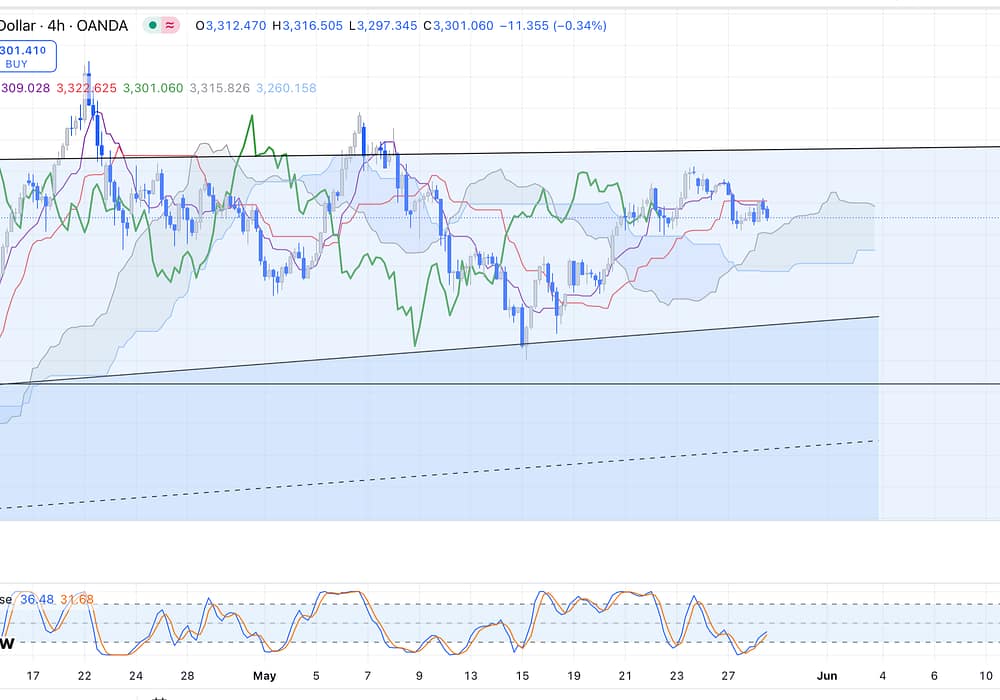Image resolution: width=1000 pixels, height=700 pixels.
Task: Select the red indicator value 3,322.625
Action: click(x=86, y=88)
